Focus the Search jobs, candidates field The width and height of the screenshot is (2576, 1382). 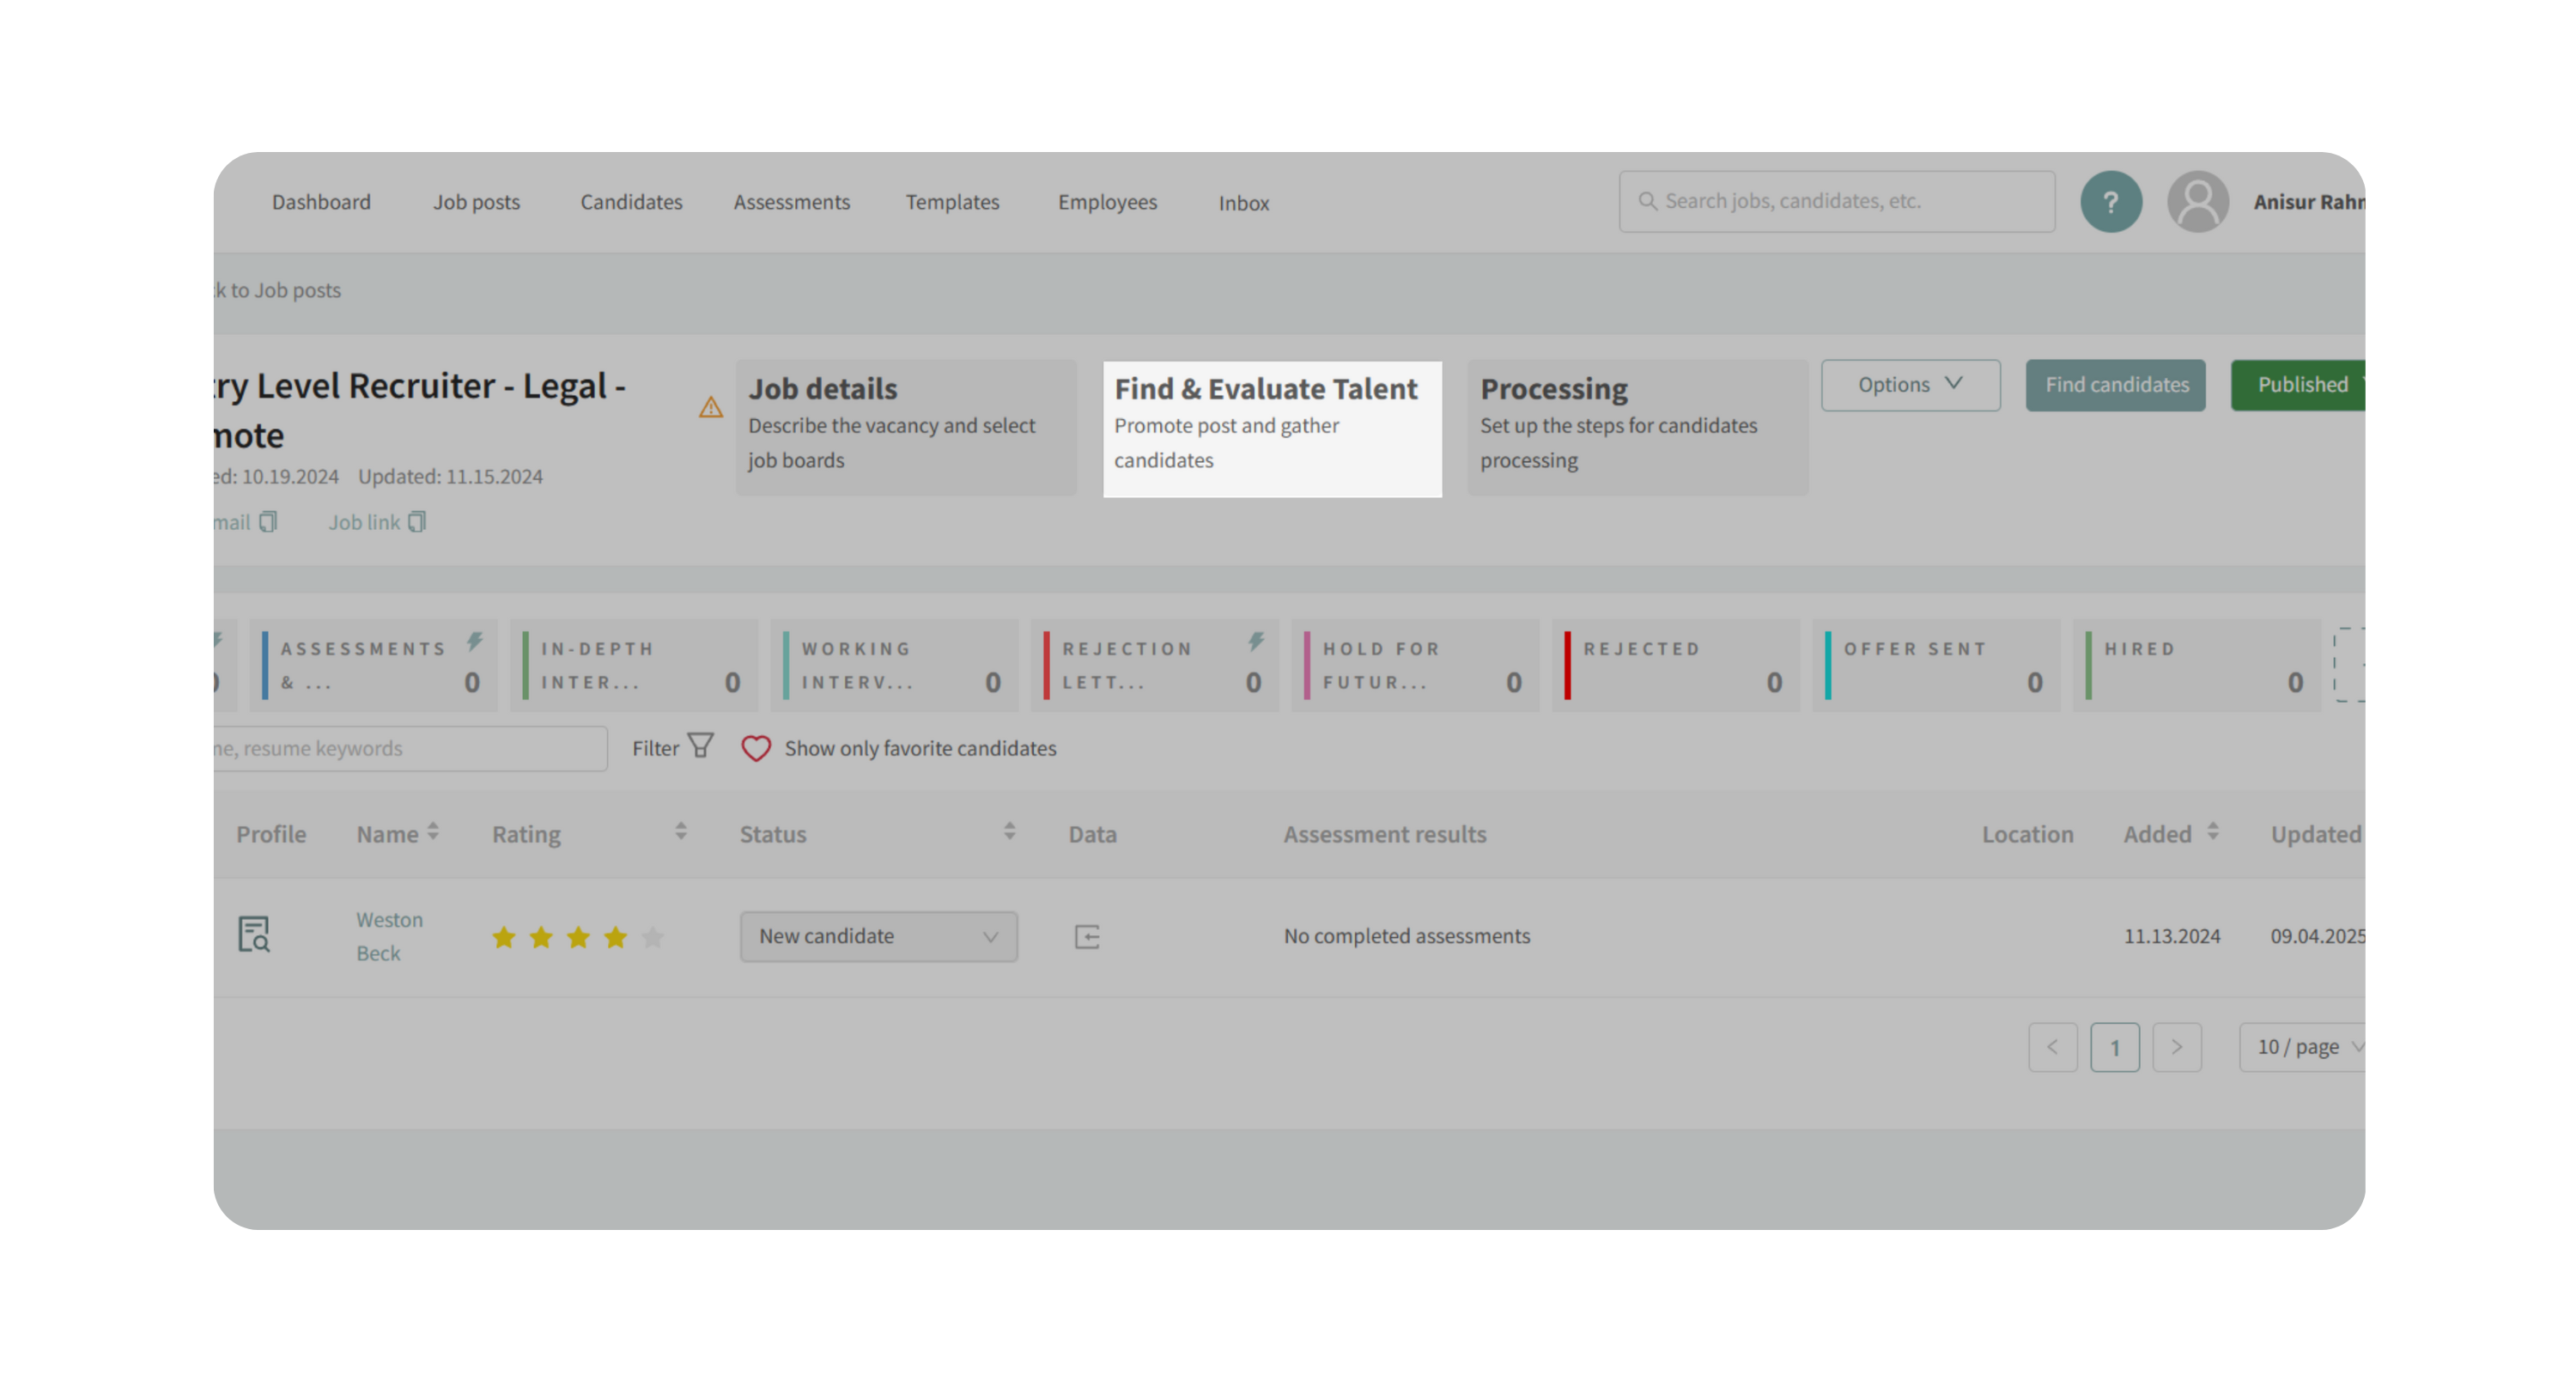1837,202
